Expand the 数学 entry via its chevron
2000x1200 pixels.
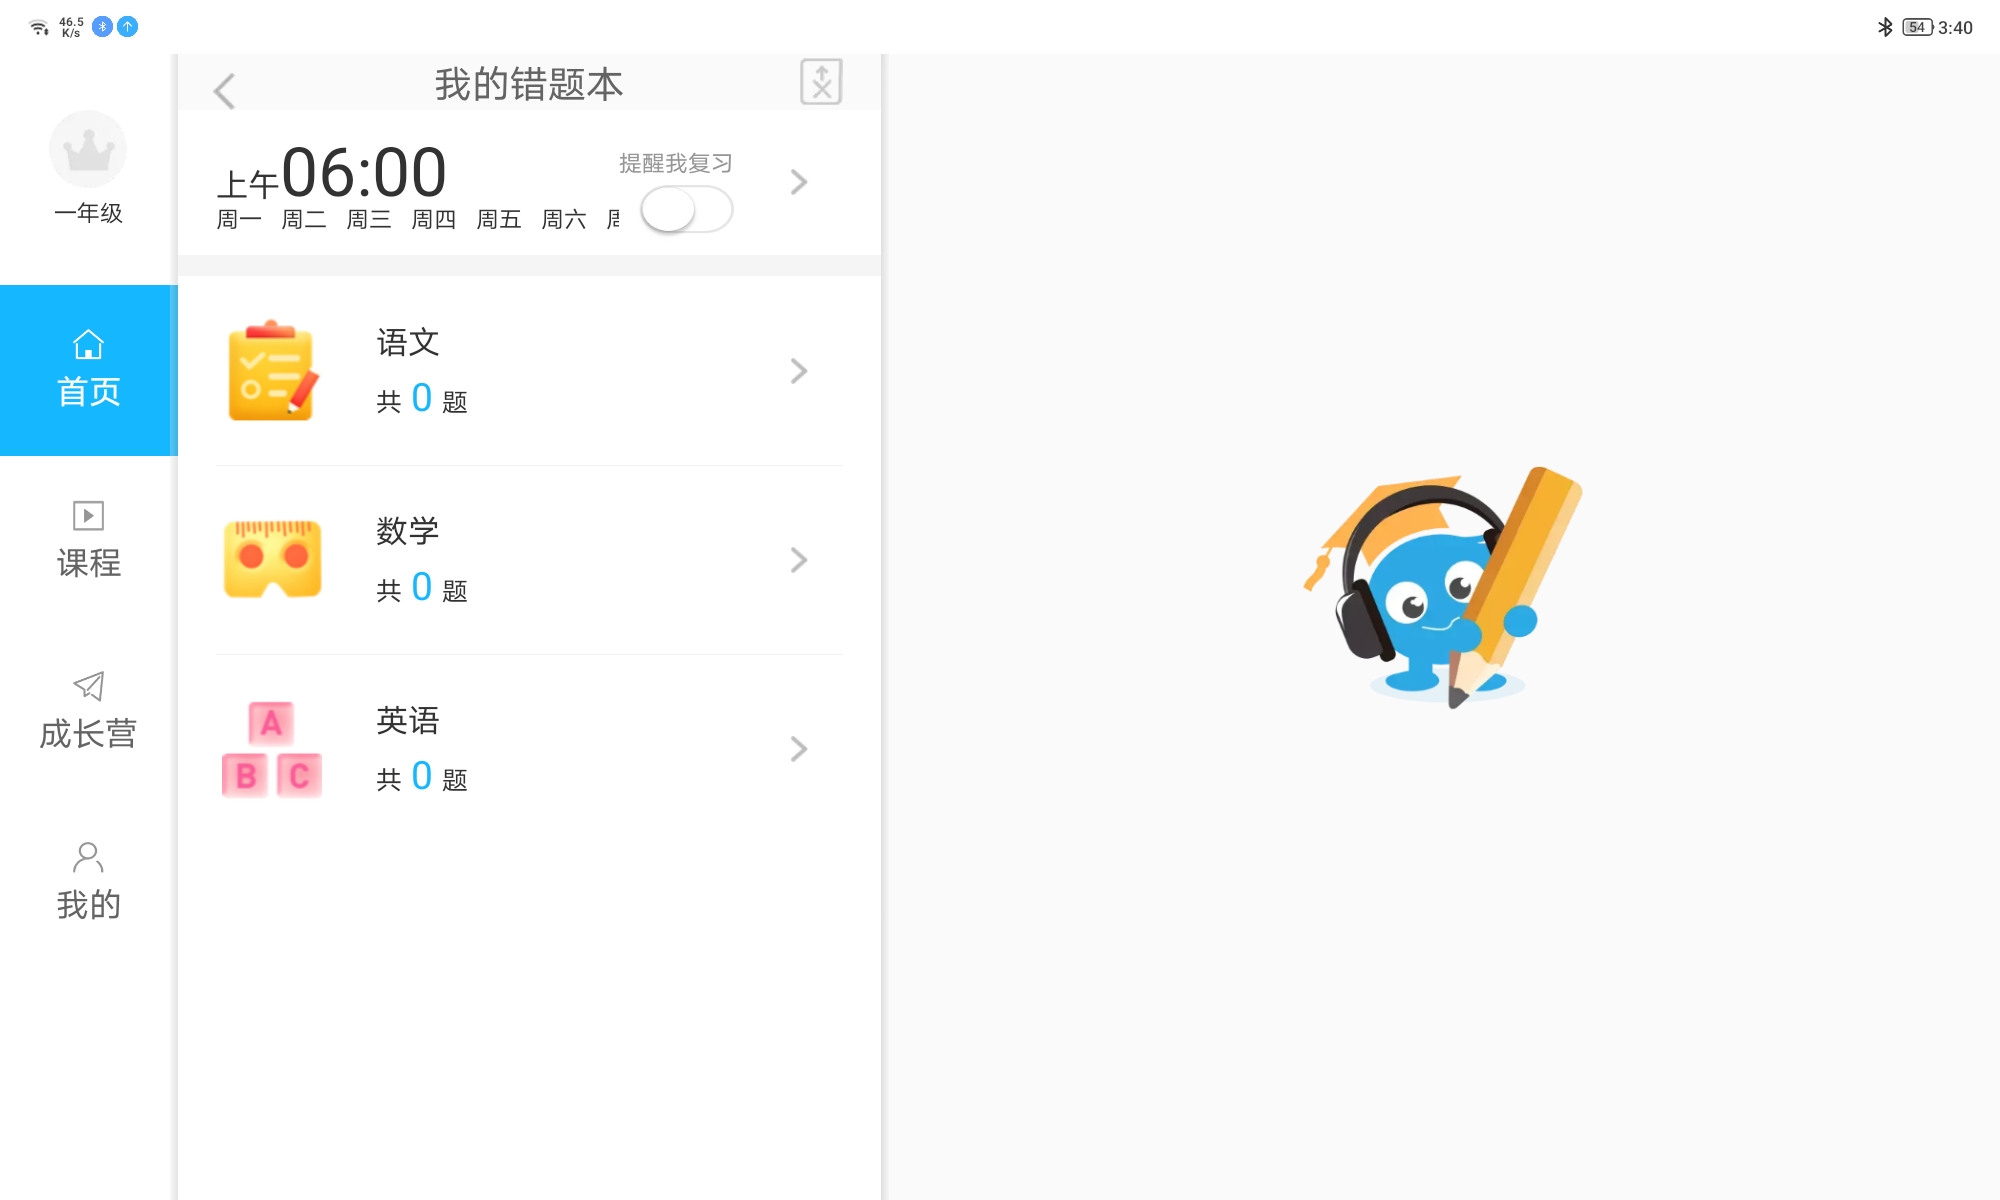point(798,560)
